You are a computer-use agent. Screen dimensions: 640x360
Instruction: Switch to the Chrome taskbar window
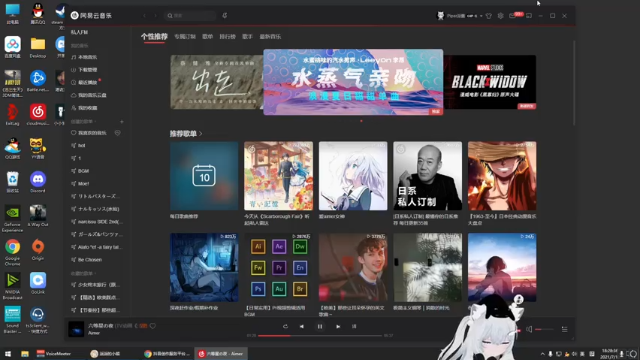pos(167,354)
